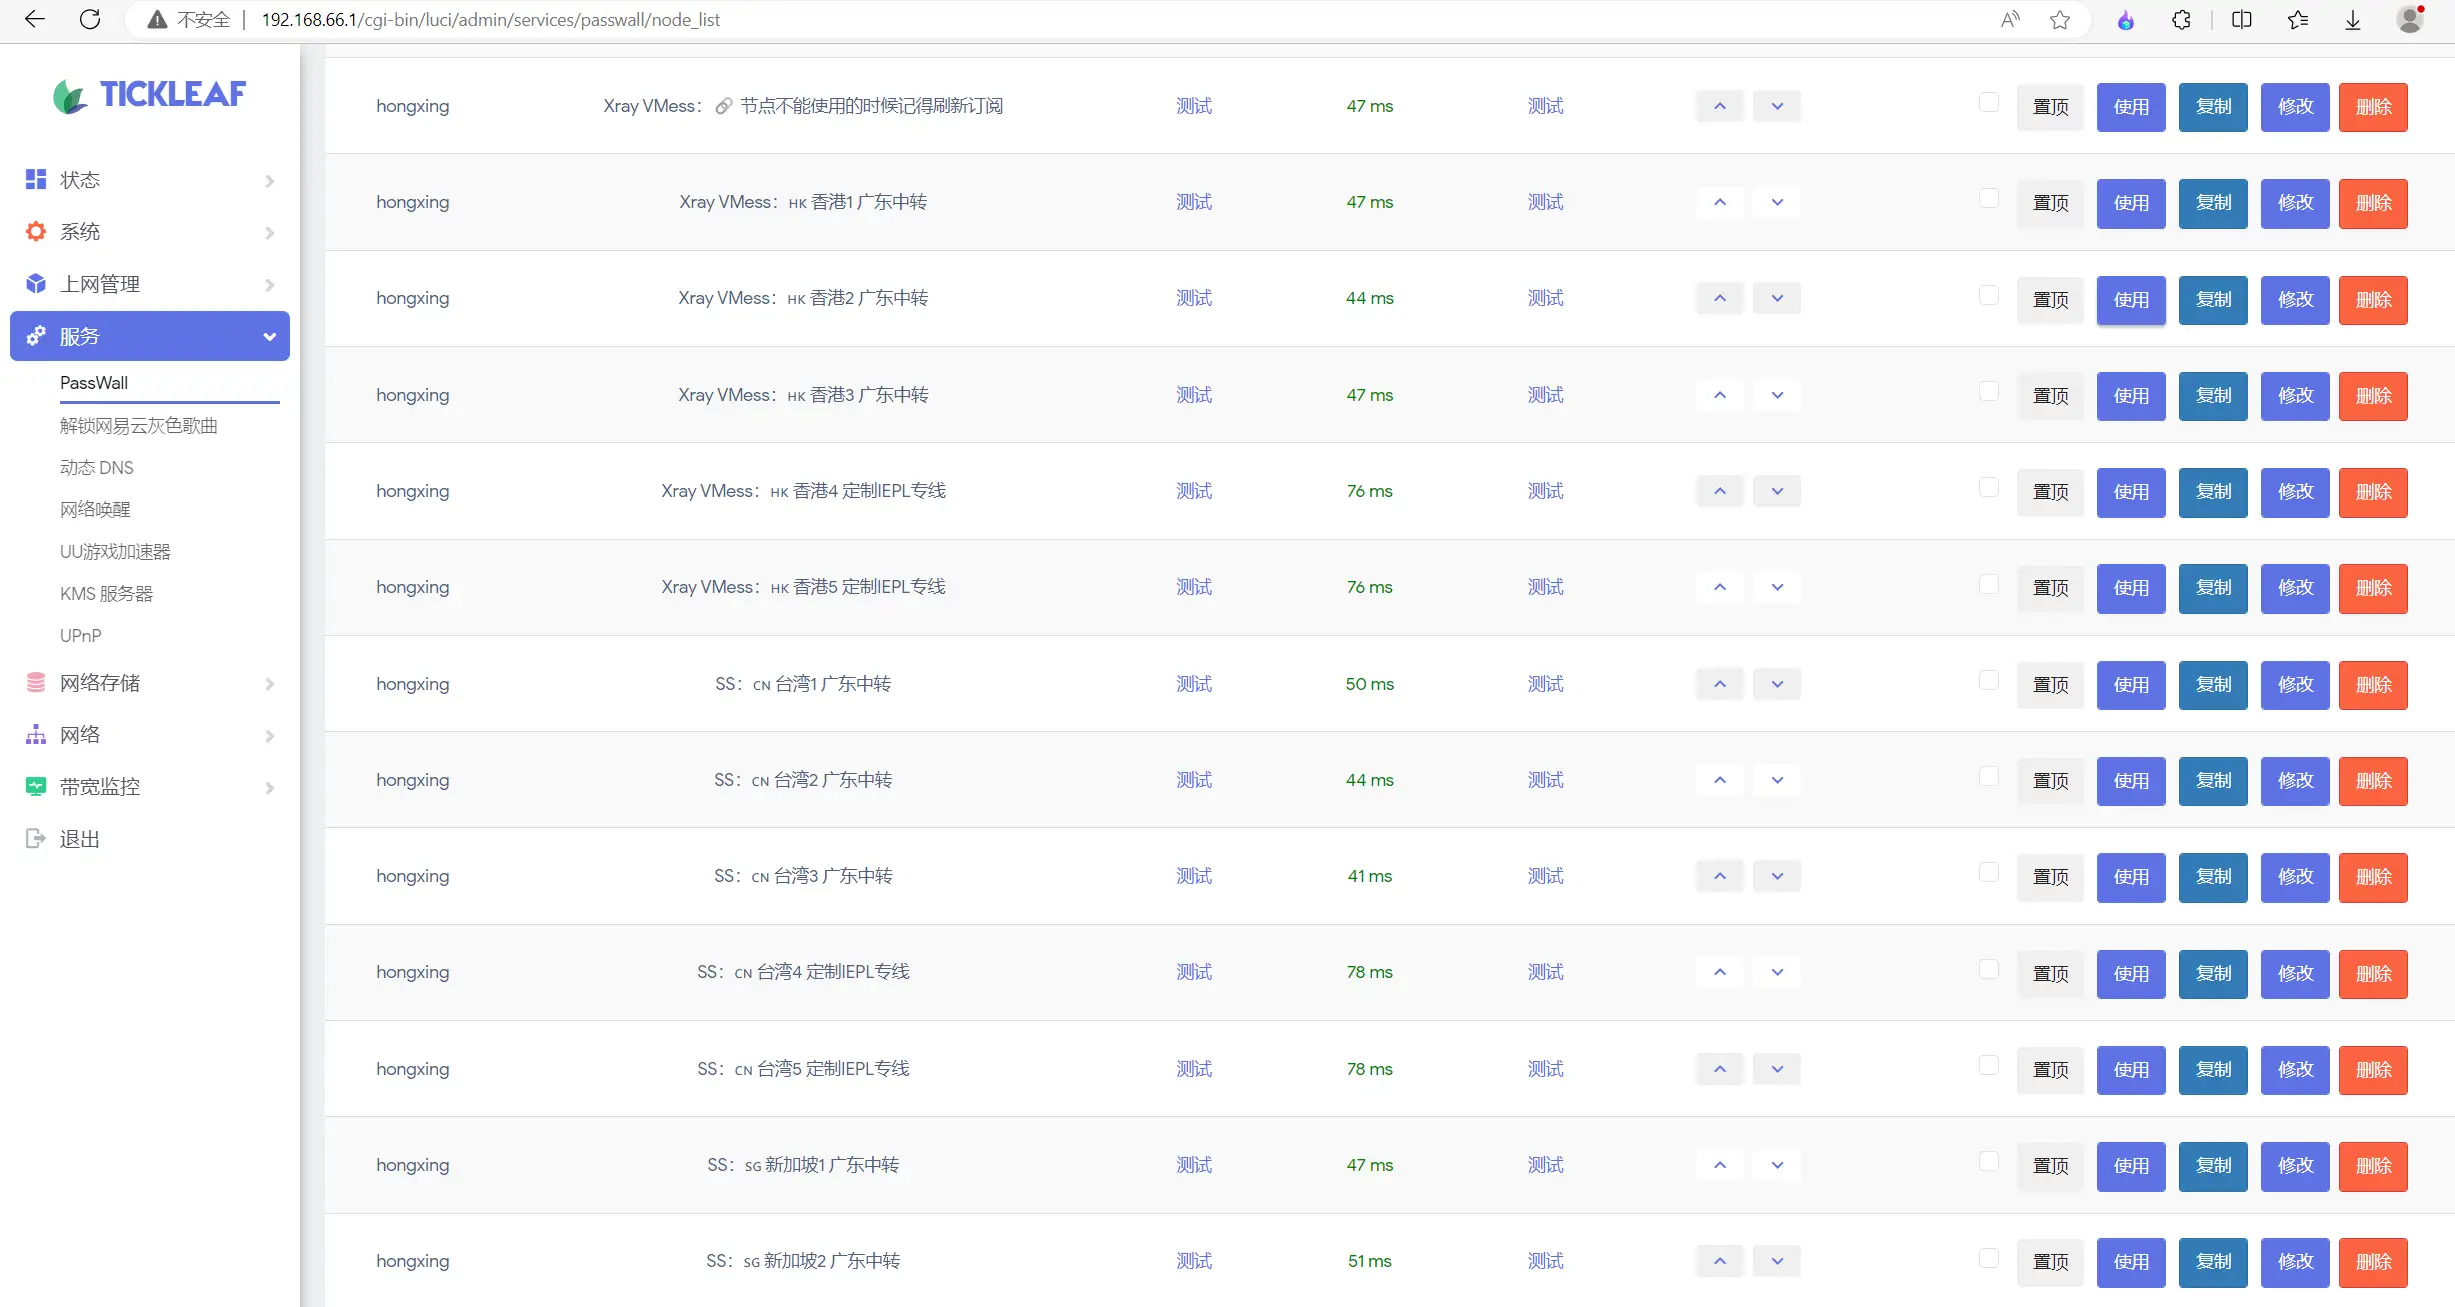Click 使用 for 台湾4 定制IEPL专线 node
The image size is (2455, 1307).
click(2131, 974)
